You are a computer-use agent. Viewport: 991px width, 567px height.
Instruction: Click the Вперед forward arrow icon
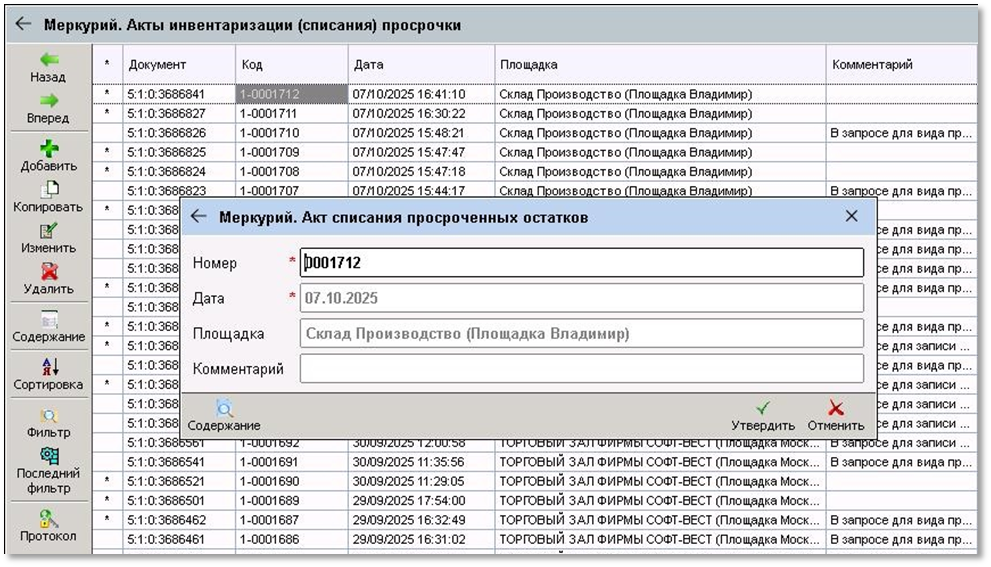(x=48, y=101)
